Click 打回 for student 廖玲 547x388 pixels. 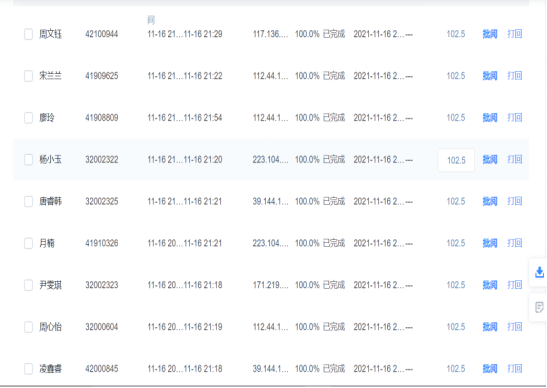pyautogui.click(x=515, y=118)
